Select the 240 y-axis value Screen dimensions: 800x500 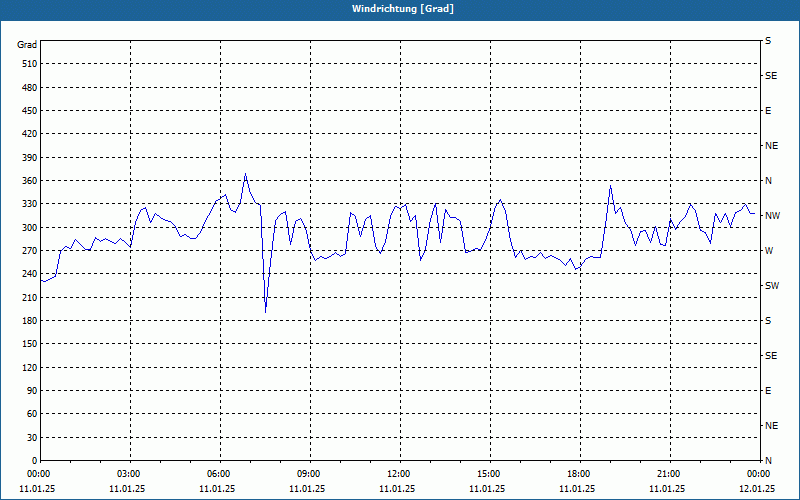pyautogui.click(x=30, y=274)
